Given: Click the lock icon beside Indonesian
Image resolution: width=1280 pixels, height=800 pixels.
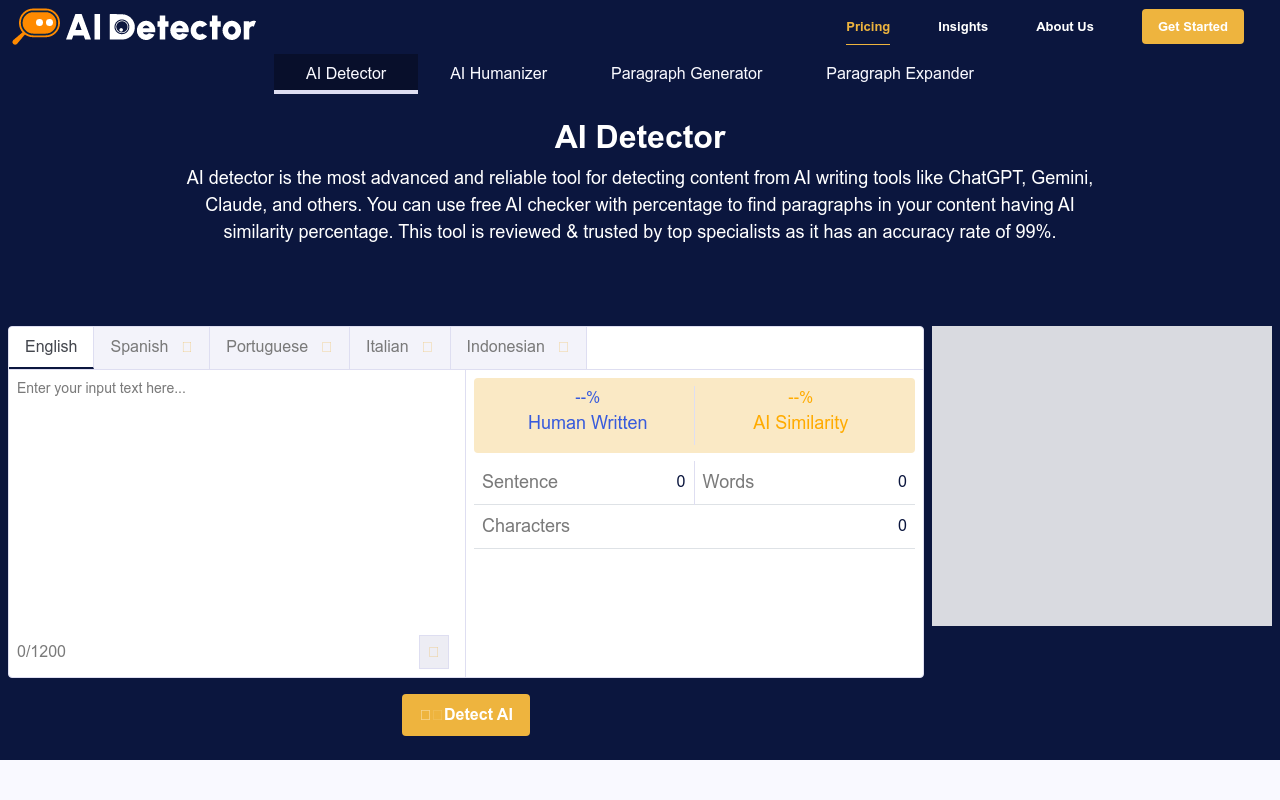Looking at the screenshot, I should pos(564,347).
